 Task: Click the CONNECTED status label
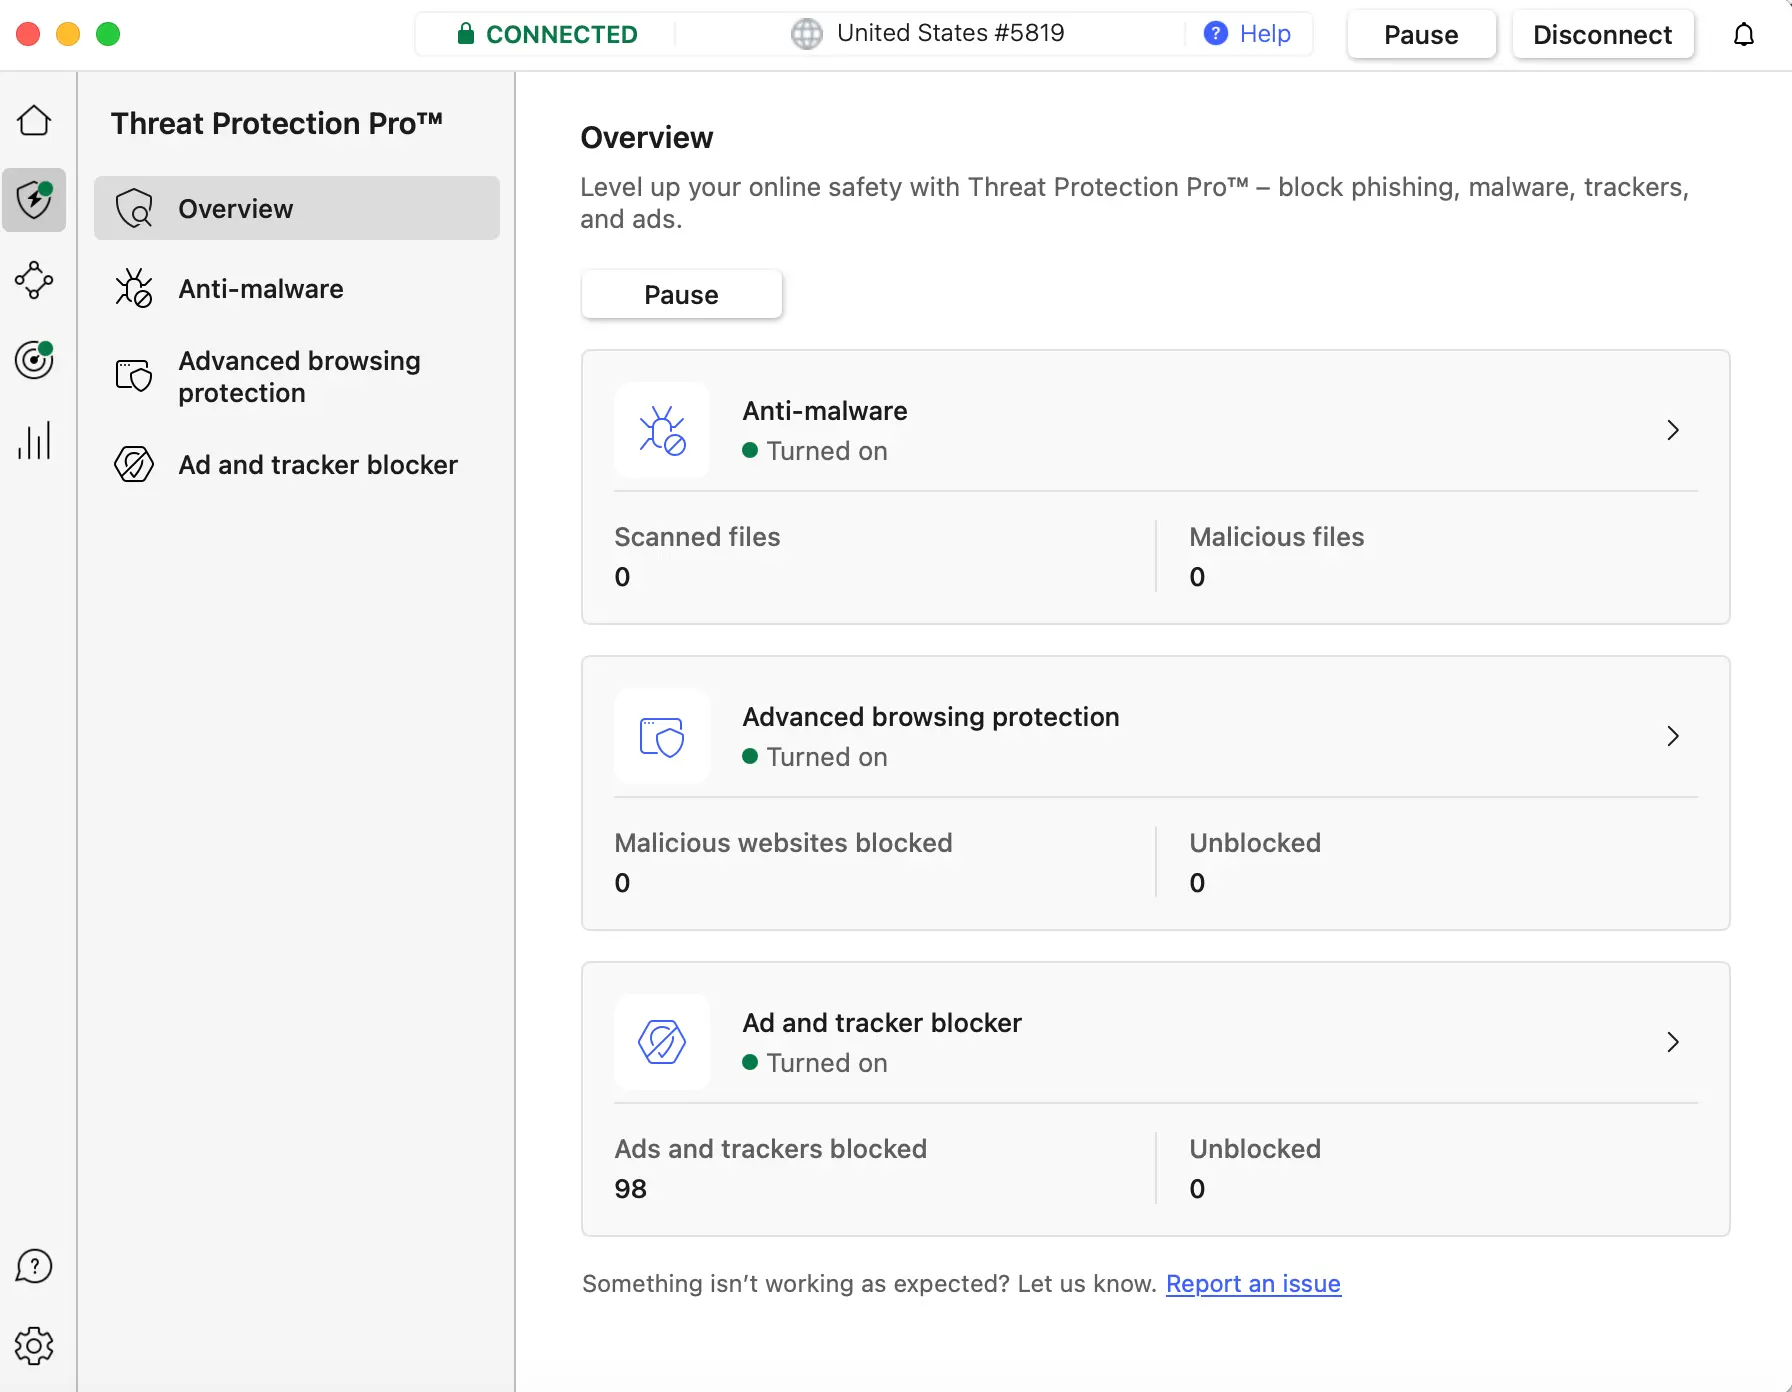[x=561, y=34]
